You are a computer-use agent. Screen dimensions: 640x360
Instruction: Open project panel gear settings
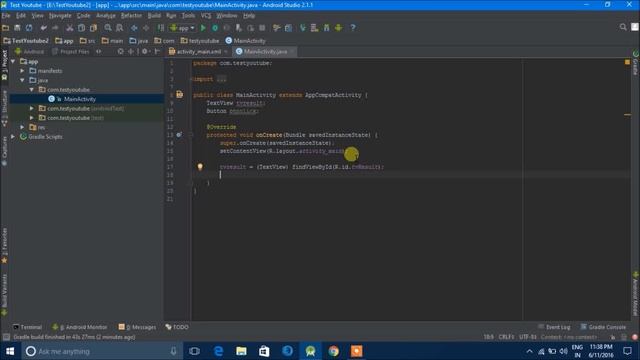pos(144,51)
